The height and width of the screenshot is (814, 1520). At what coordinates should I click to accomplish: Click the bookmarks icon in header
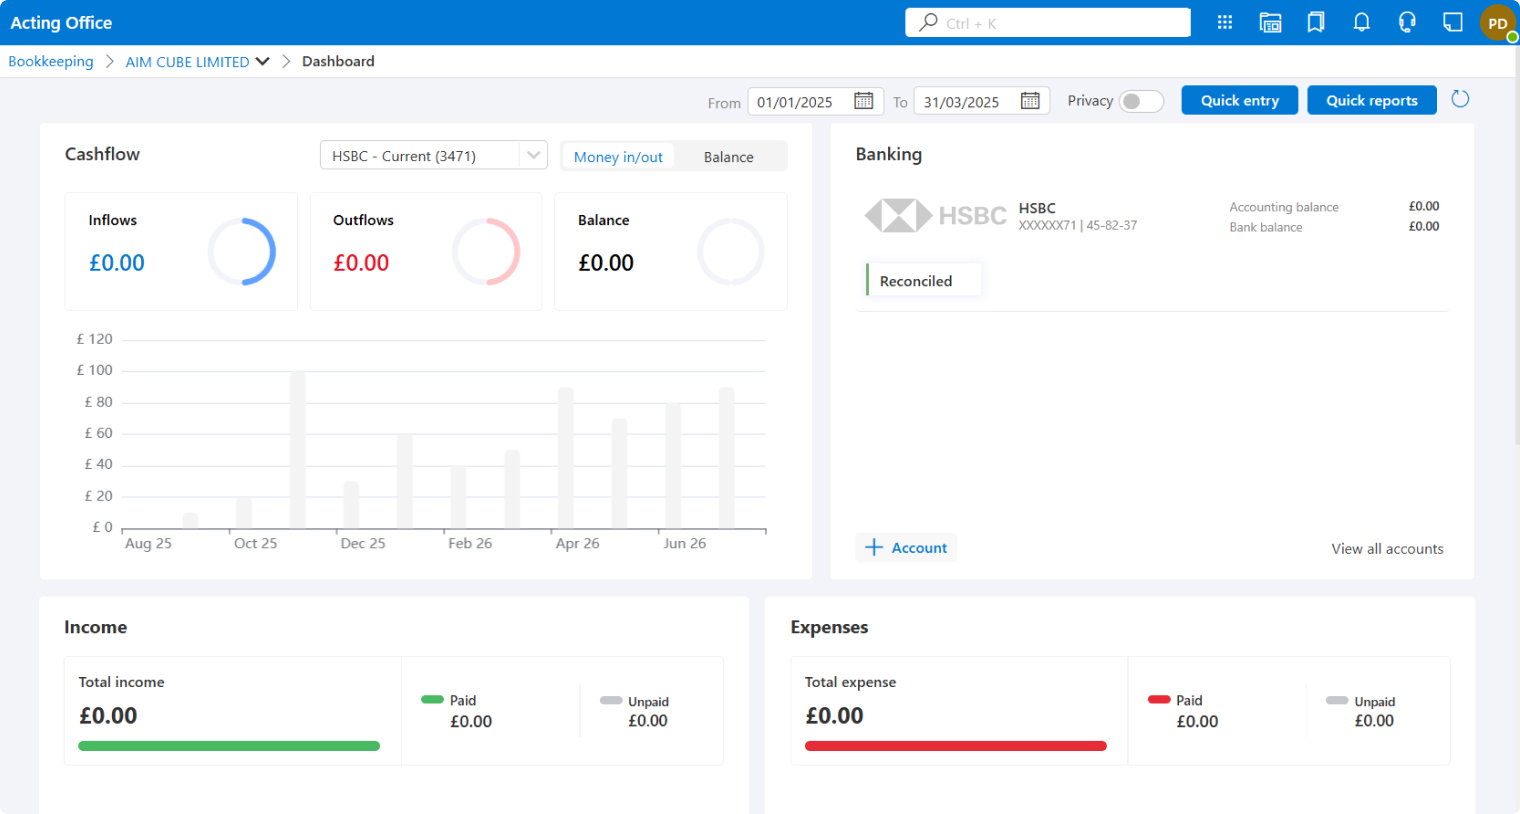click(x=1316, y=22)
